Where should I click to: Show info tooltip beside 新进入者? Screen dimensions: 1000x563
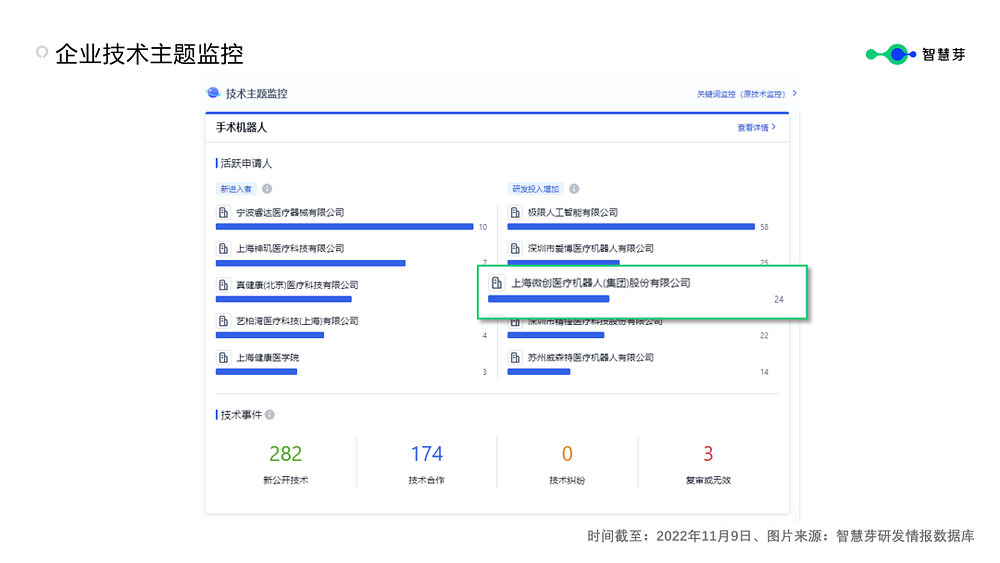[x=267, y=189]
